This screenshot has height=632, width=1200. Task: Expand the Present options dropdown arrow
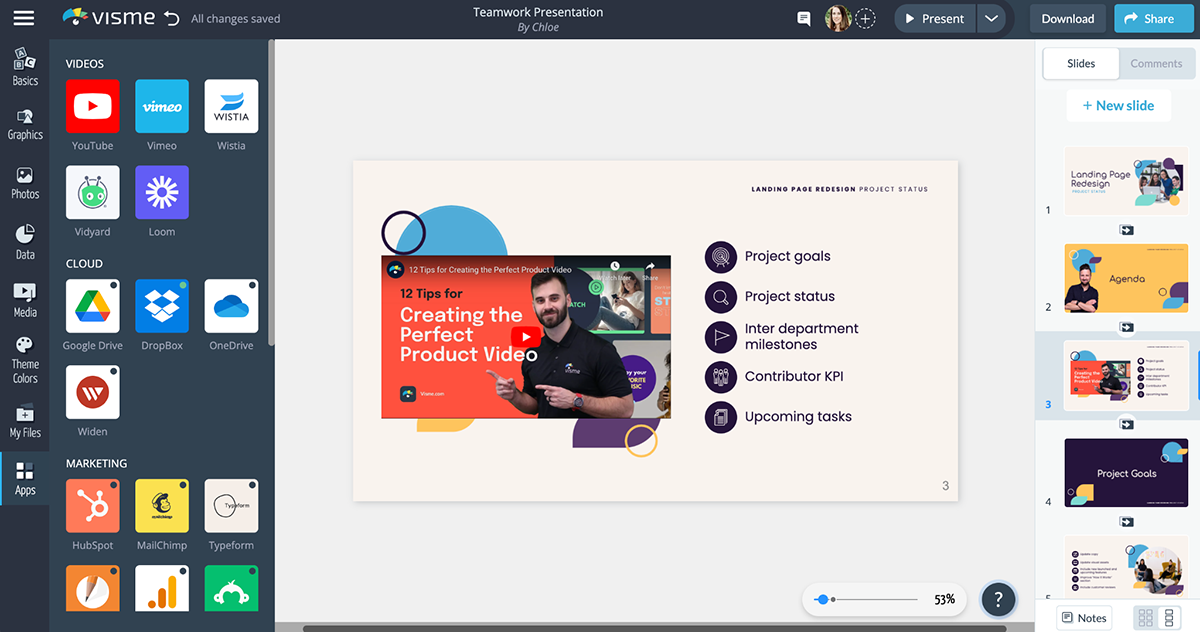[990, 19]
